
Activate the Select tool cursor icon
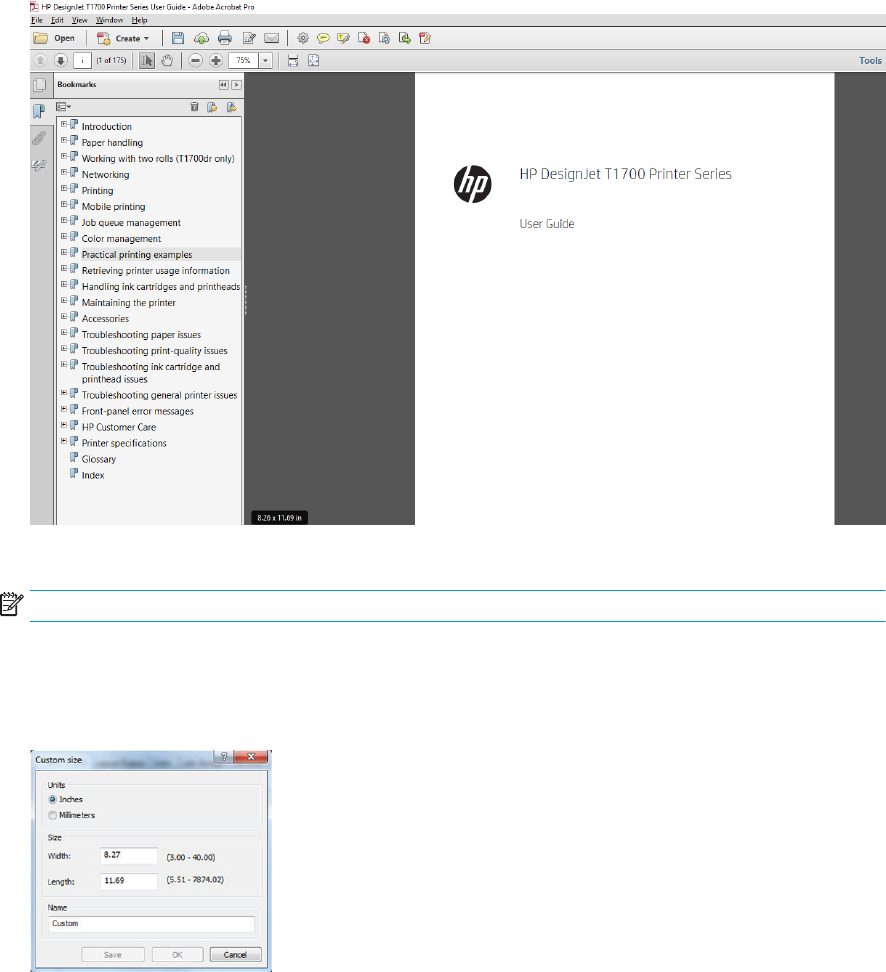point(147,61)
